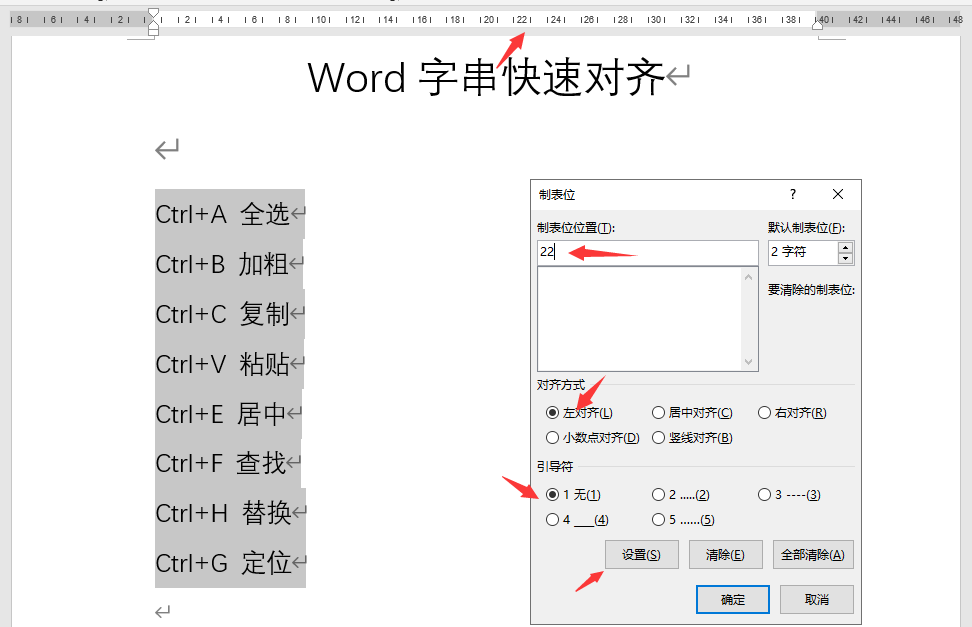Click the line Ctrl+H 替换

(223, 513)
